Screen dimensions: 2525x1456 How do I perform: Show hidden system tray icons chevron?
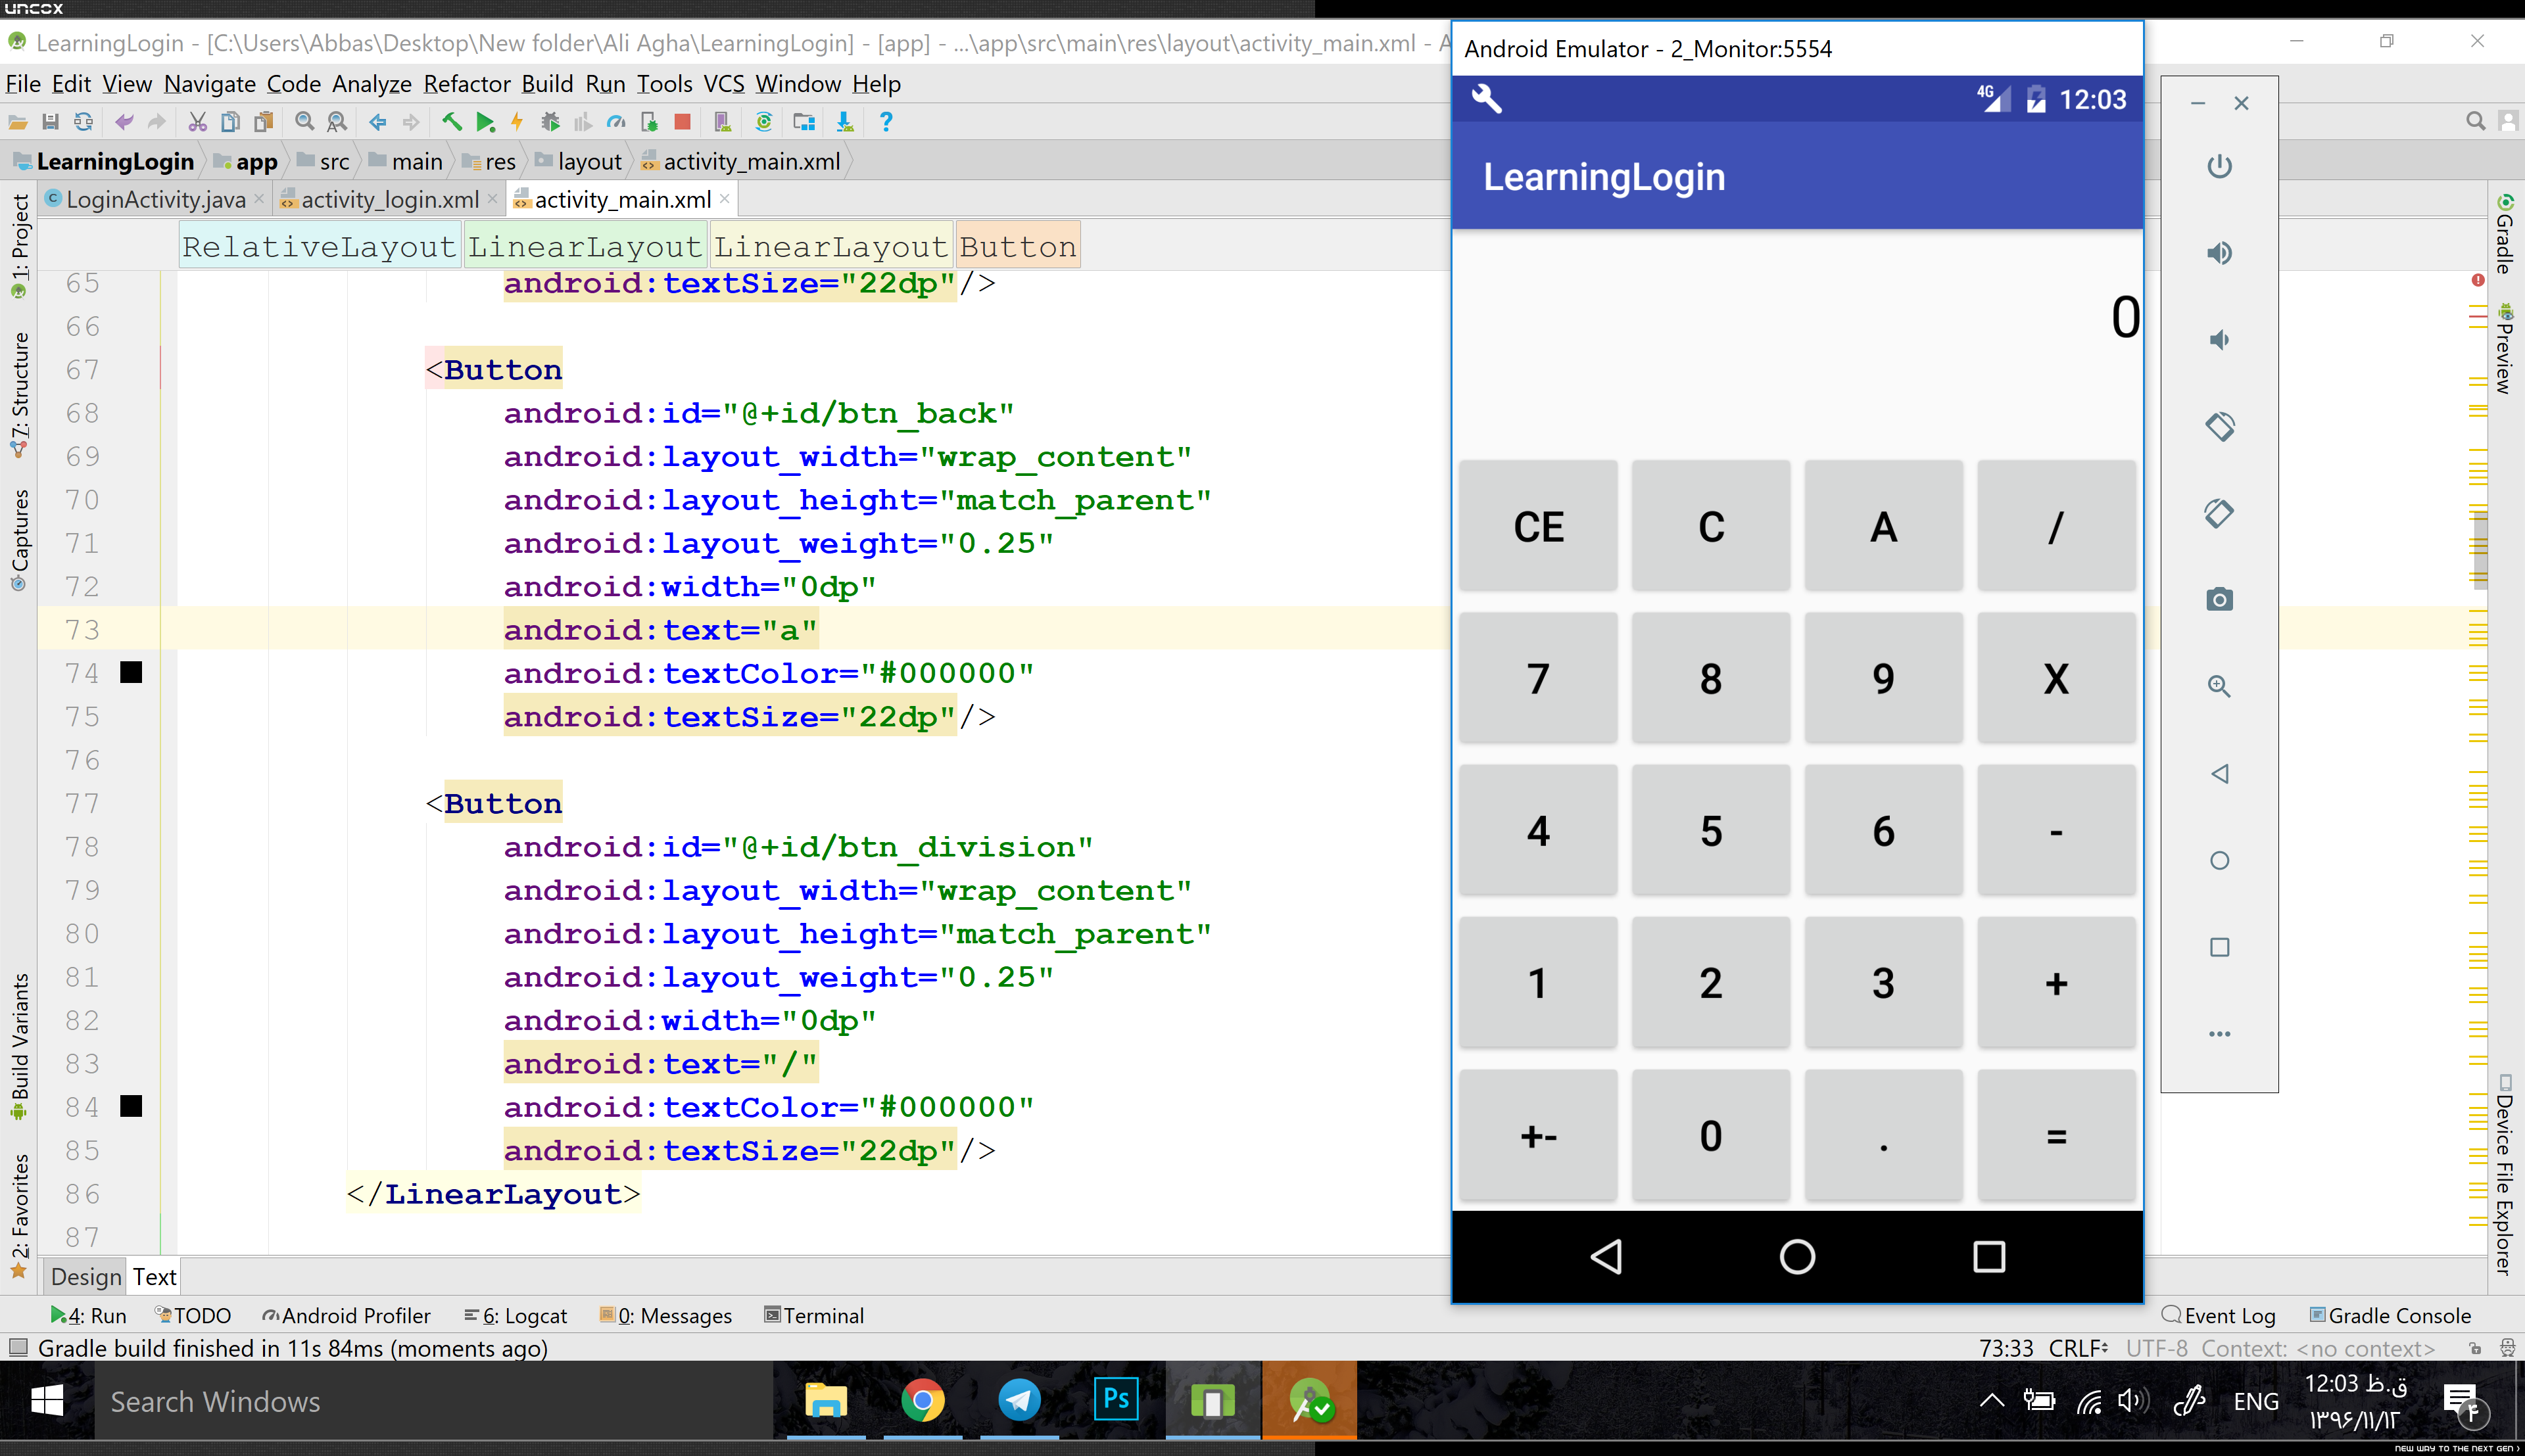(1991, 1401)
